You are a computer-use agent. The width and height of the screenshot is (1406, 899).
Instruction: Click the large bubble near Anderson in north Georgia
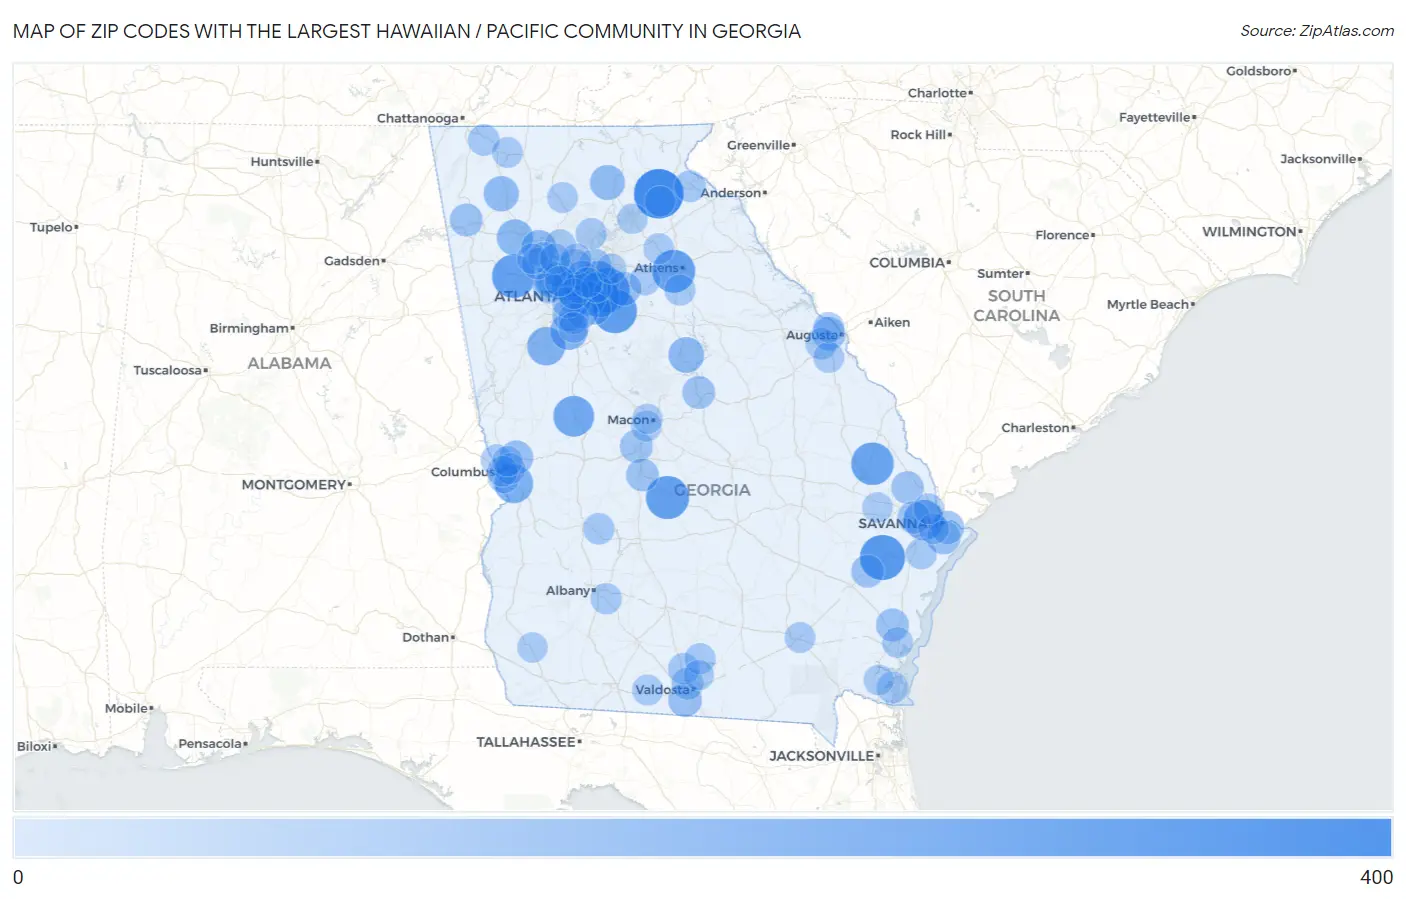(x=658, y=194)
